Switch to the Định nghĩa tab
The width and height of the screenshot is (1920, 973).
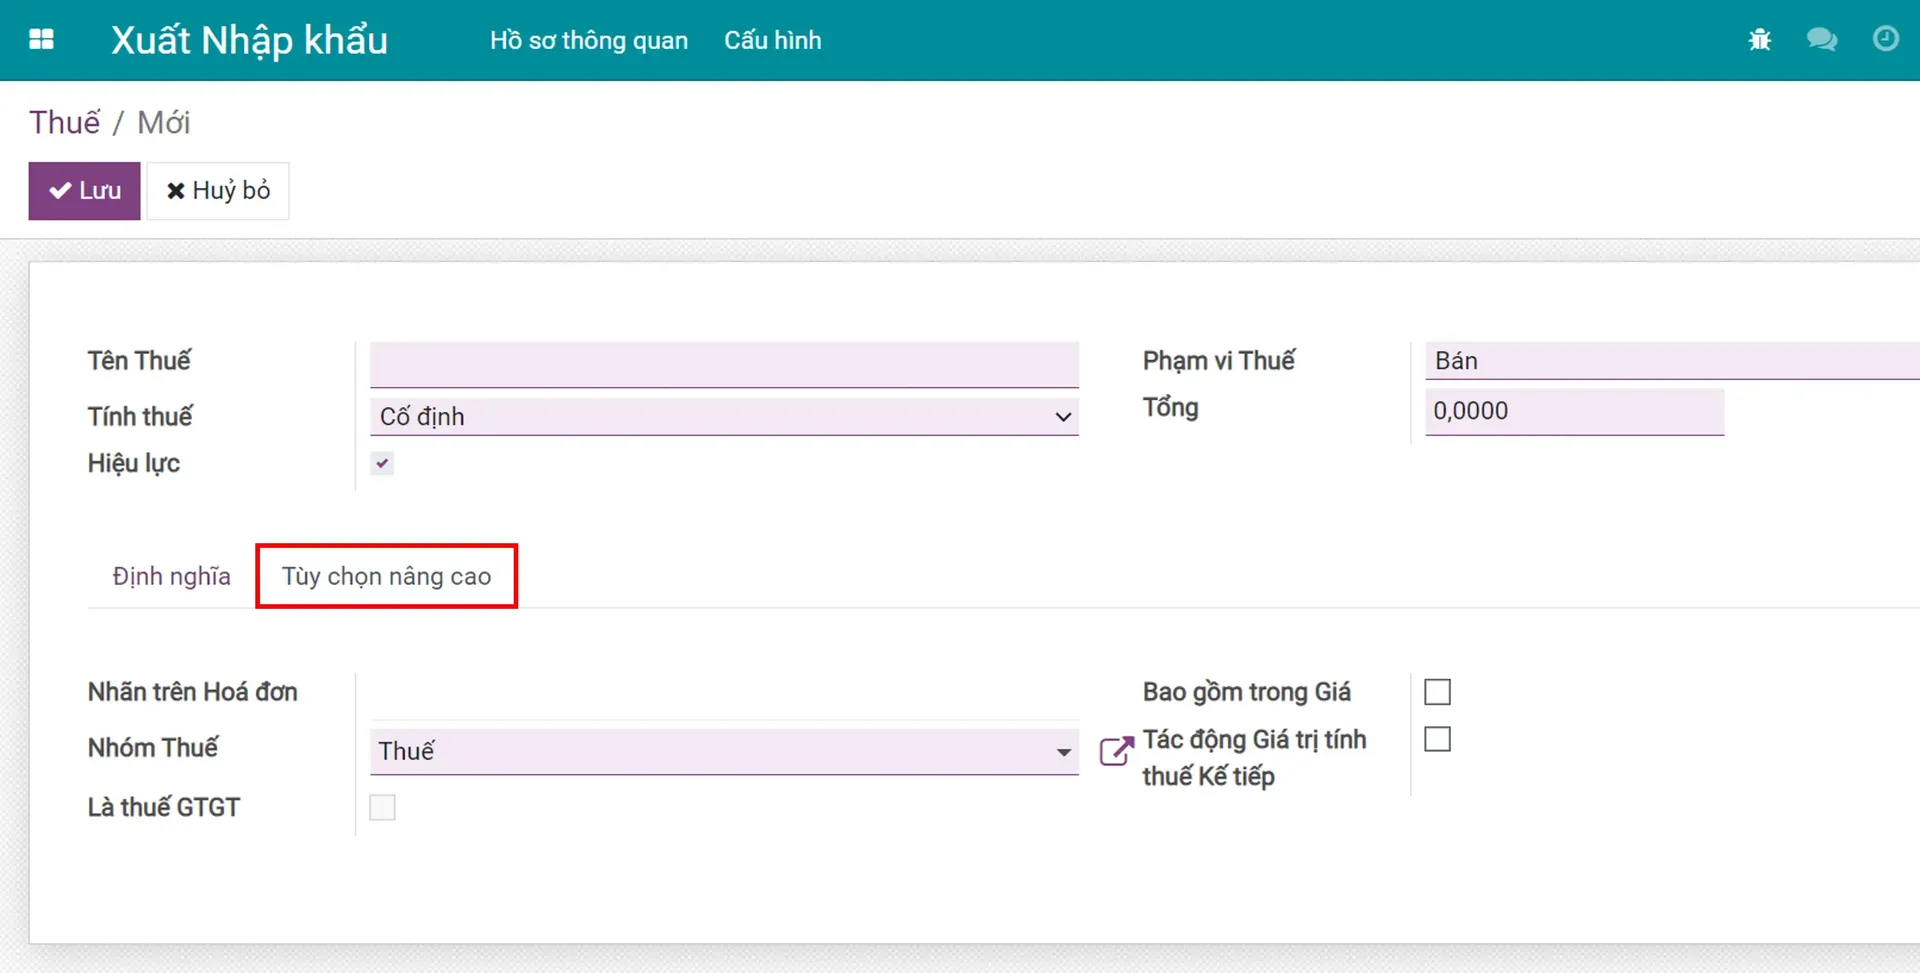(x=171, y=577)
